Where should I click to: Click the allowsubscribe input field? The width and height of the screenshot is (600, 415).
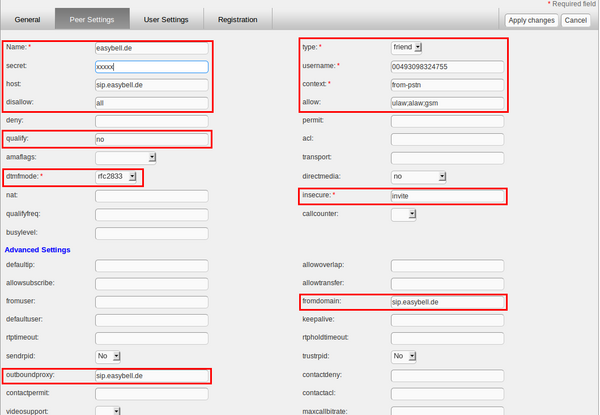click(152, 284)
